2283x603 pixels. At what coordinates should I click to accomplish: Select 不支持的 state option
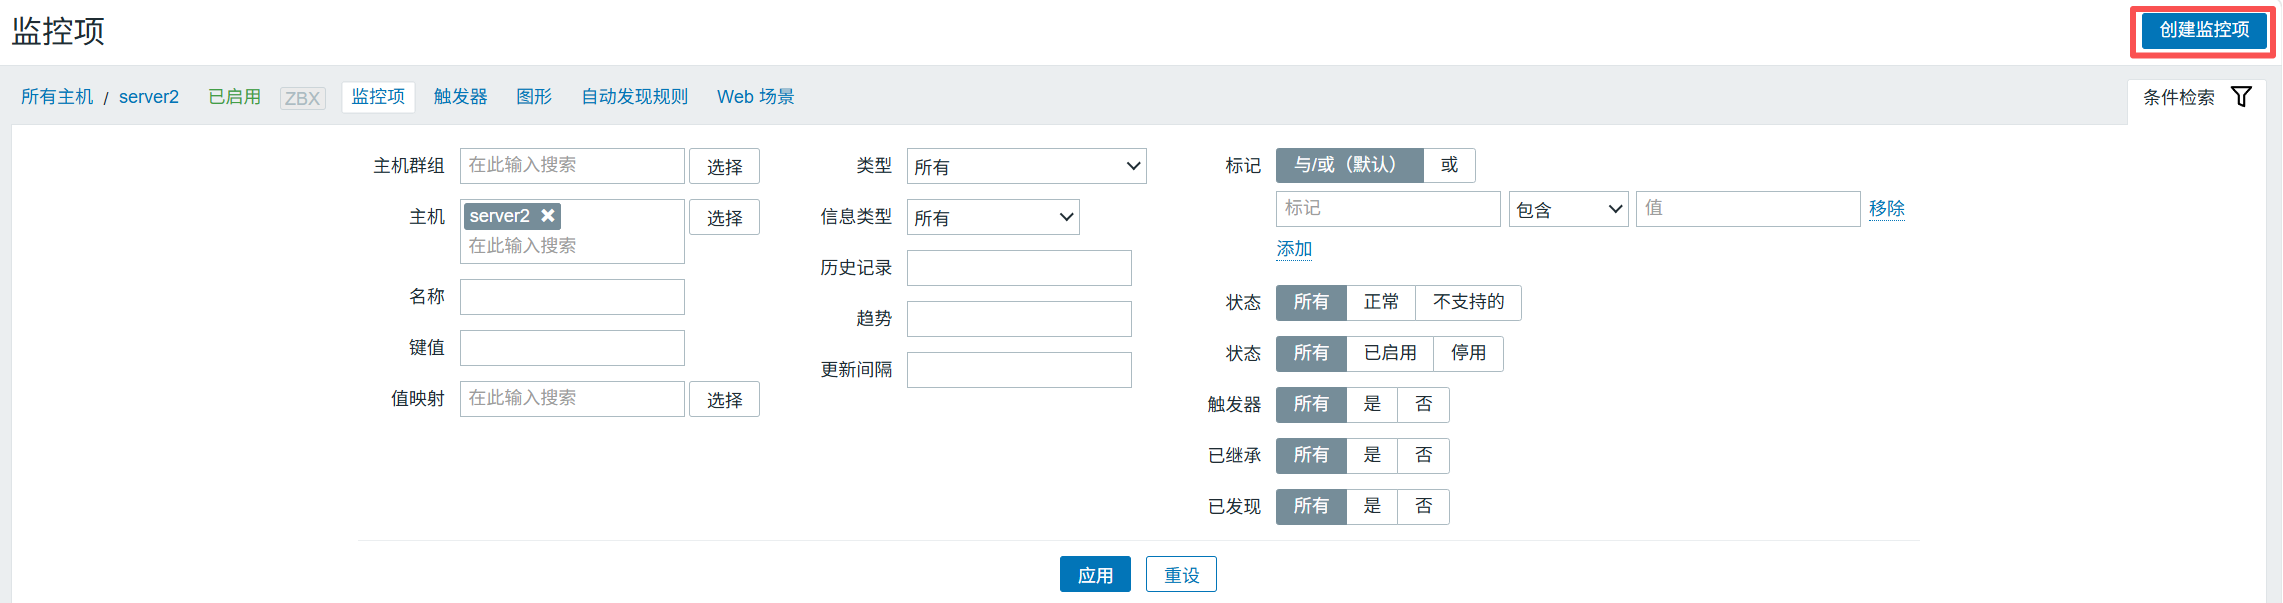1468,302
